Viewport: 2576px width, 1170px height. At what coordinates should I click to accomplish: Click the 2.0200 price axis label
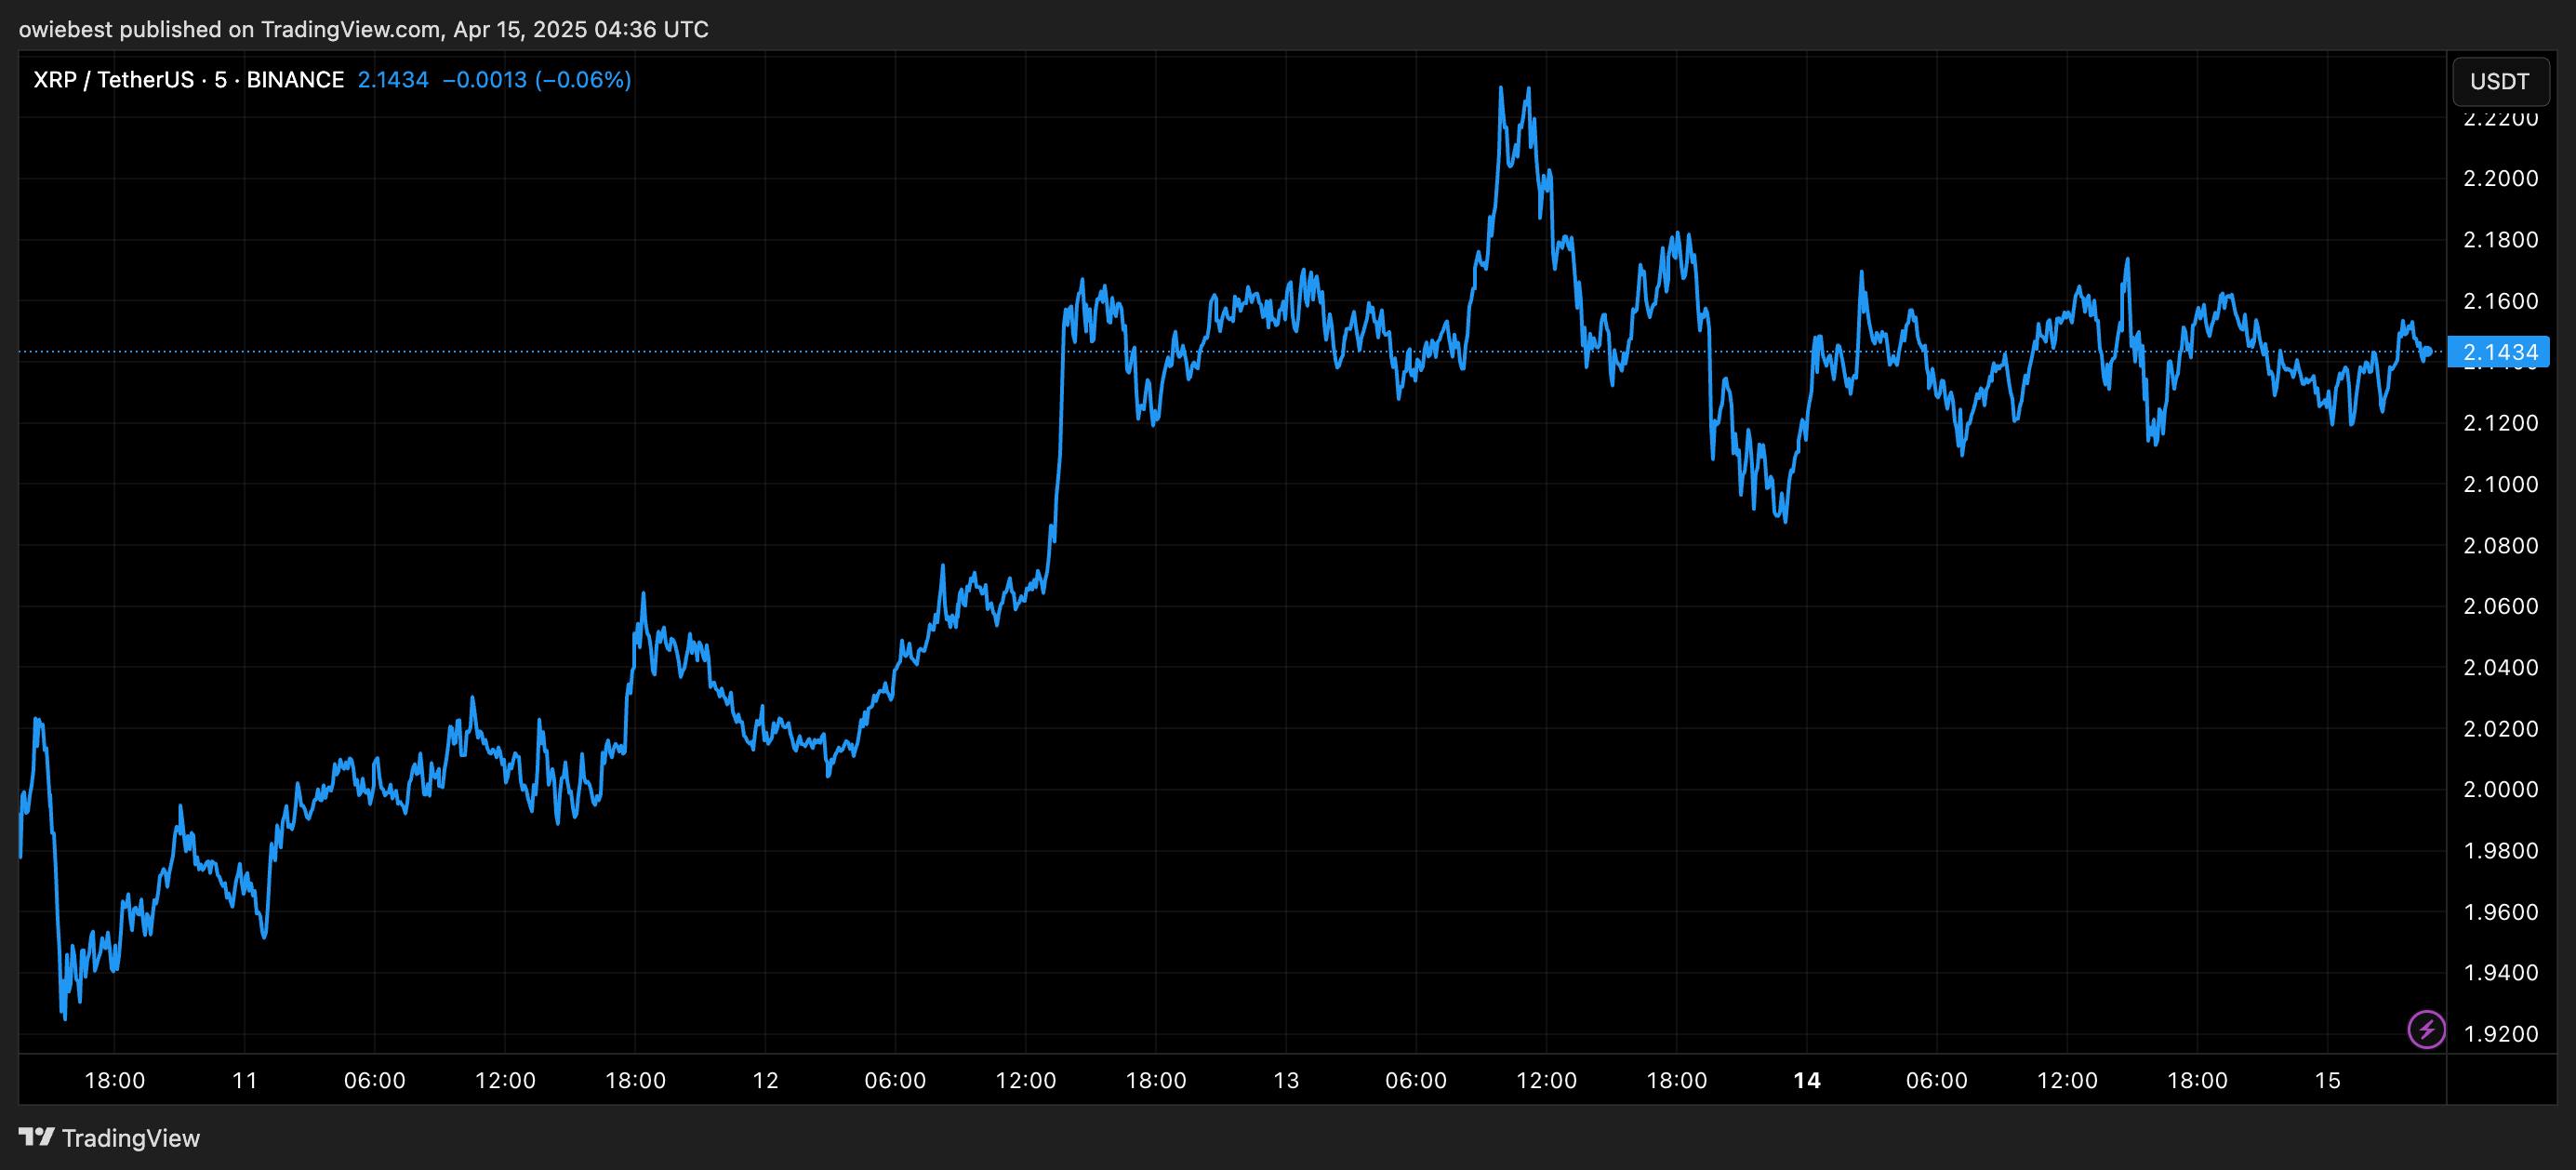(x=2500, y=728)
